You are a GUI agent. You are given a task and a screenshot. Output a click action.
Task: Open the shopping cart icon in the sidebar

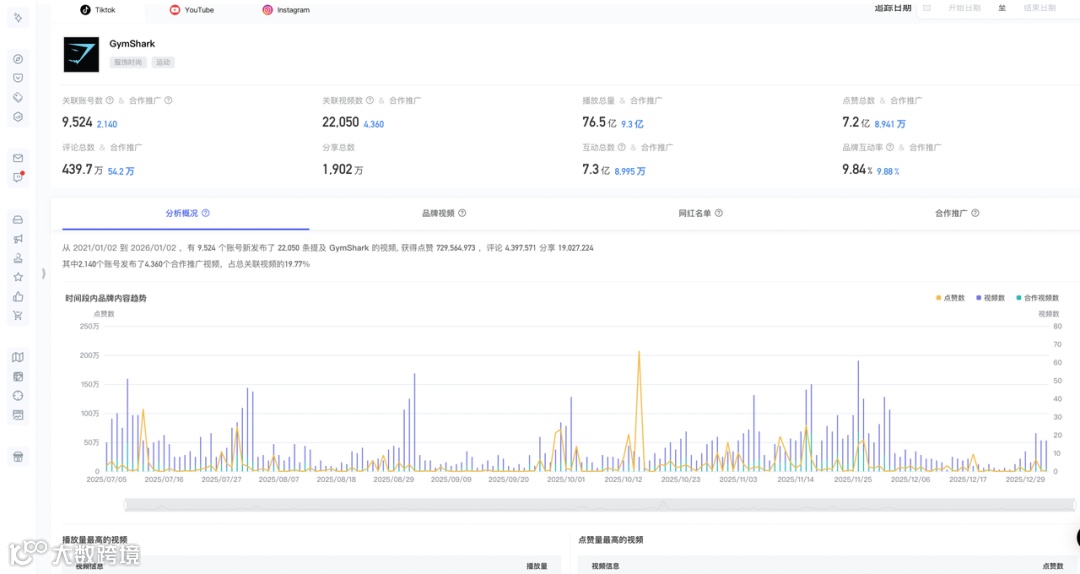tap(18, 316)
